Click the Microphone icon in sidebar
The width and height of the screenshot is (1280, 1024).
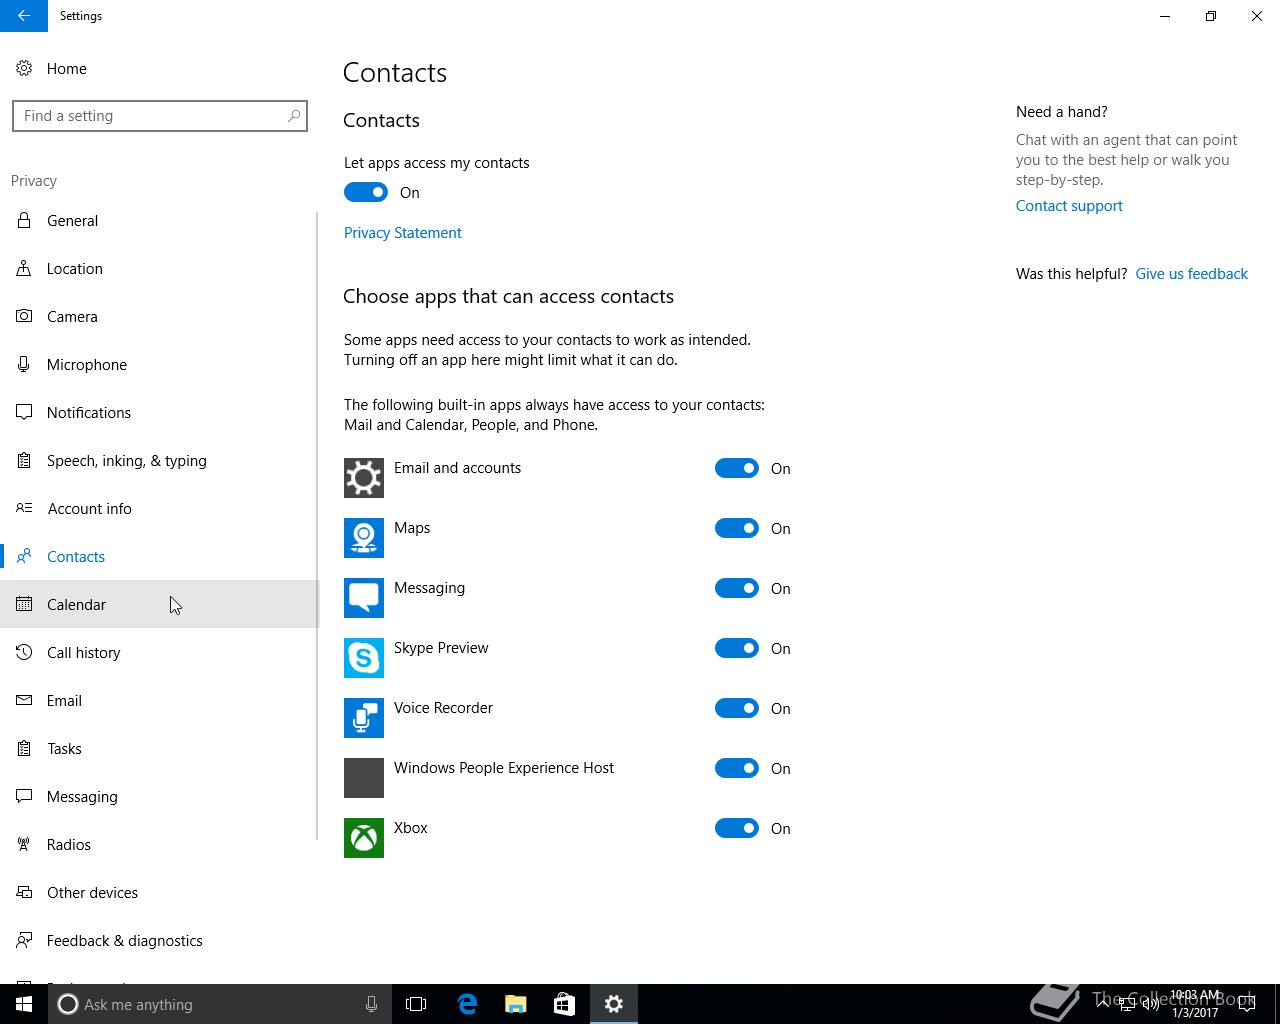pyautogui.click(x=24, y=365)
